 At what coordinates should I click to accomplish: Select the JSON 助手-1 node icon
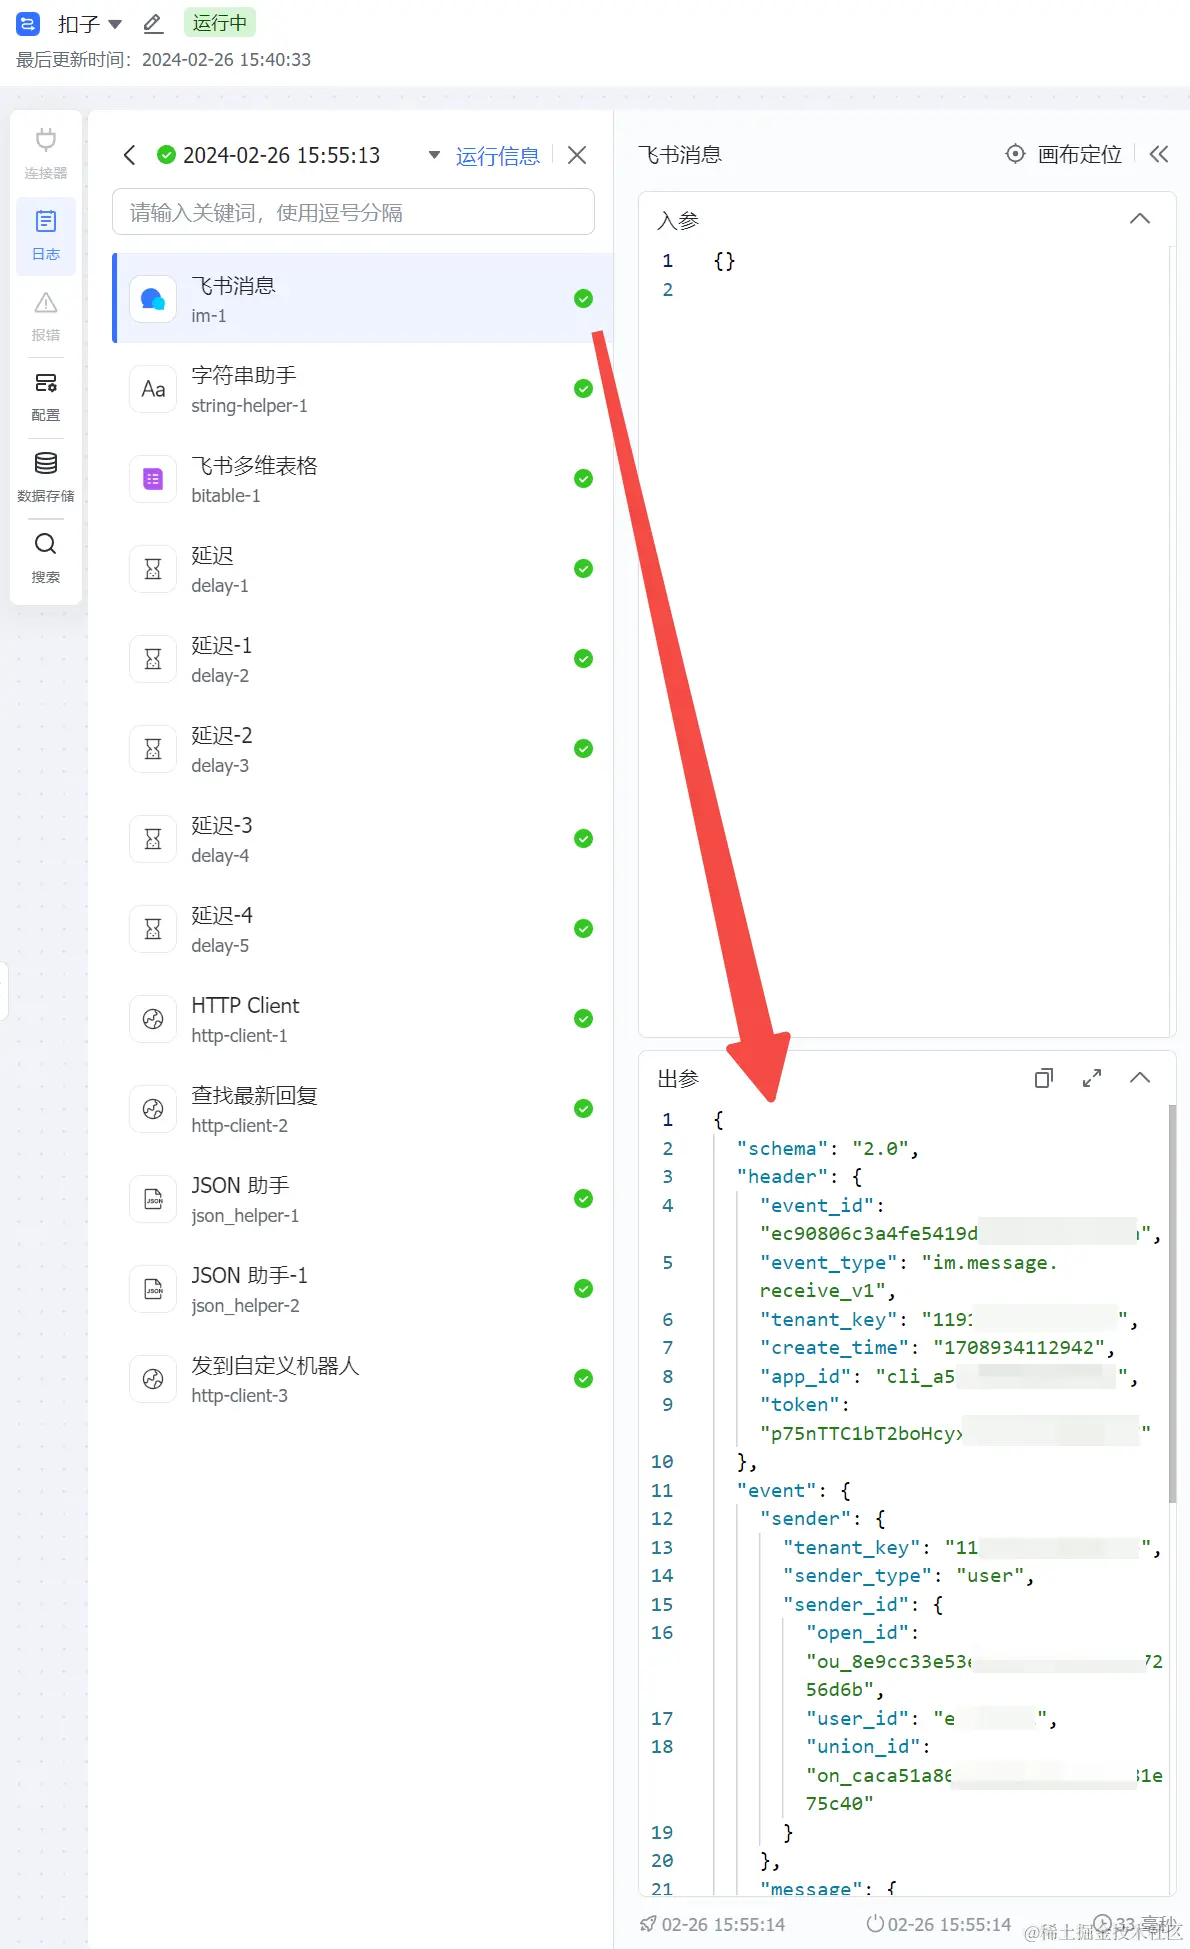153,1289
